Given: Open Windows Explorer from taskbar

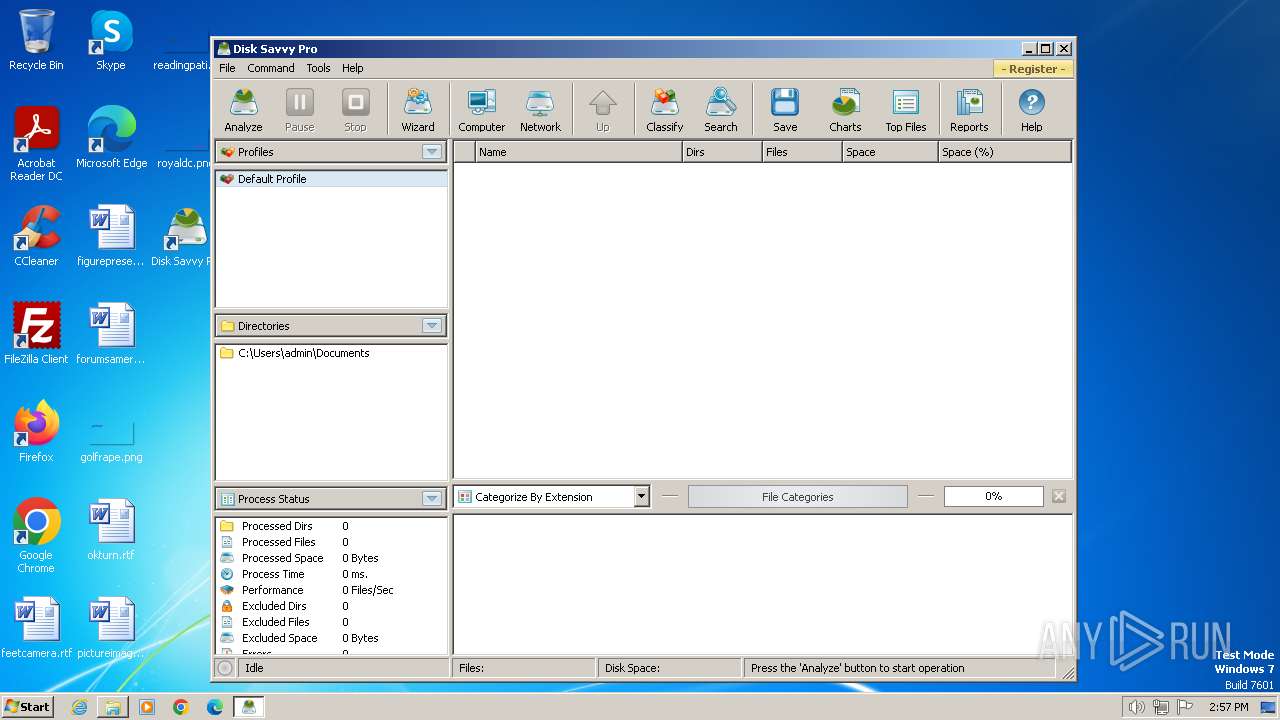Looking at the screenshot, I should (113, 707).
